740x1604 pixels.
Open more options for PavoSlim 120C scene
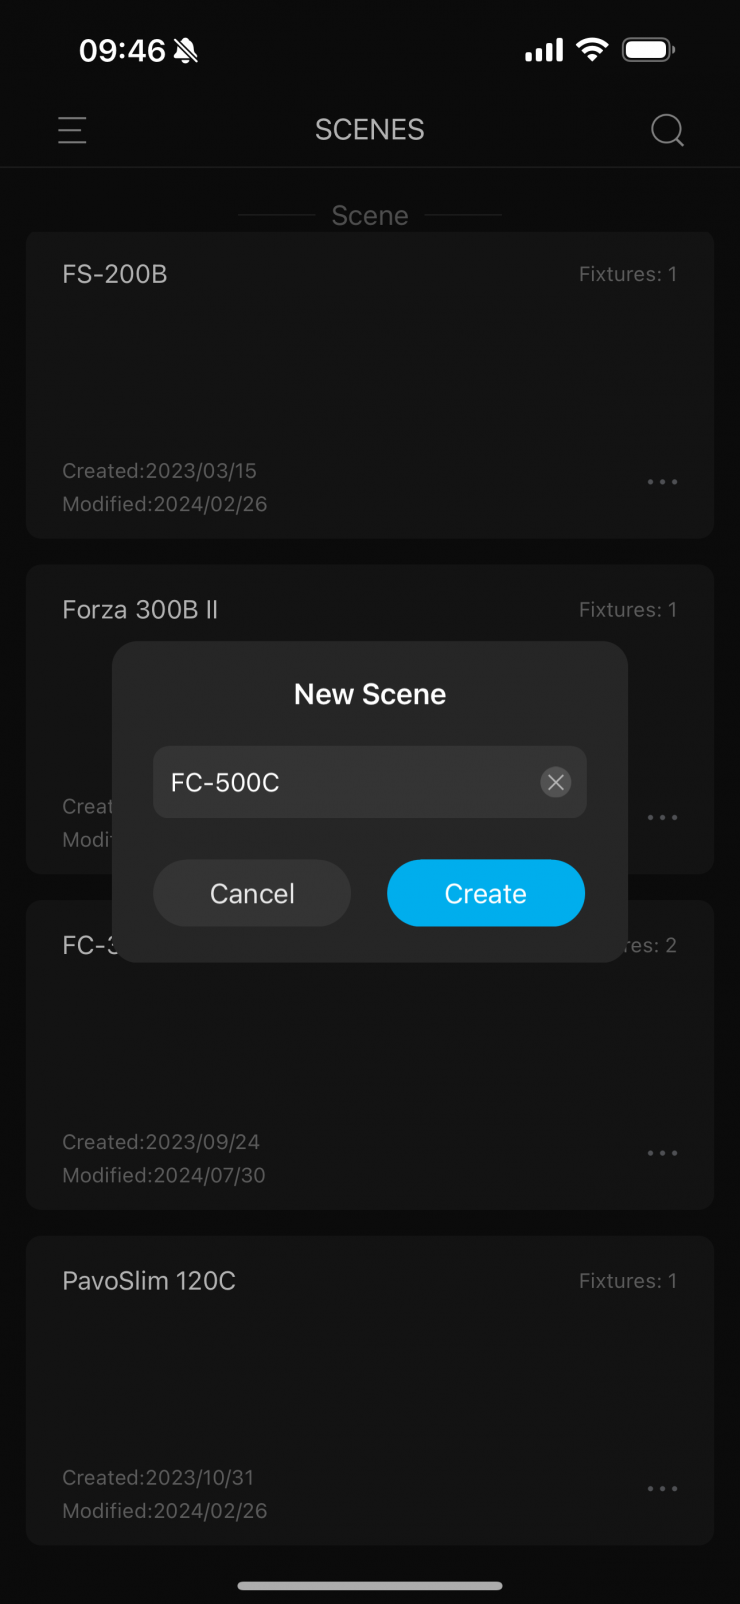click(x=662, y=1489)
